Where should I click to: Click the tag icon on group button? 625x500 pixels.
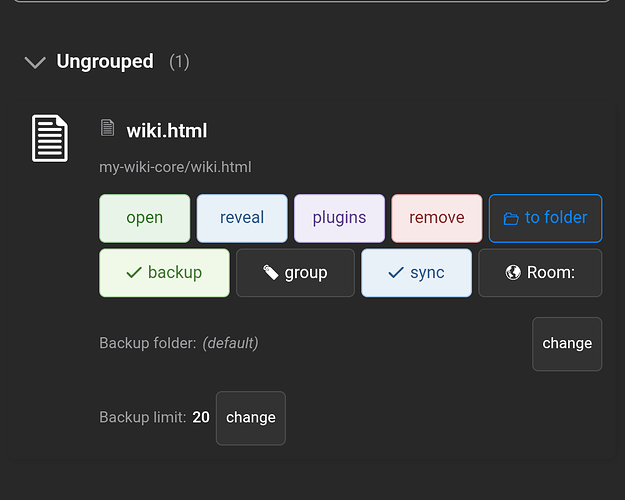click(270, 273)
